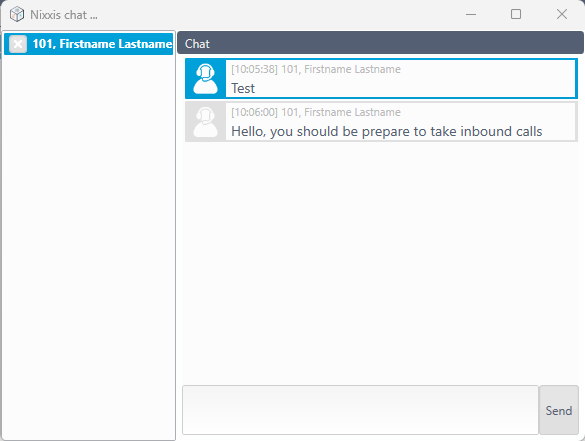585x441 pixels.
Task: Click the gray agent headset avatar icon
Action: click(x=206, y=122)
